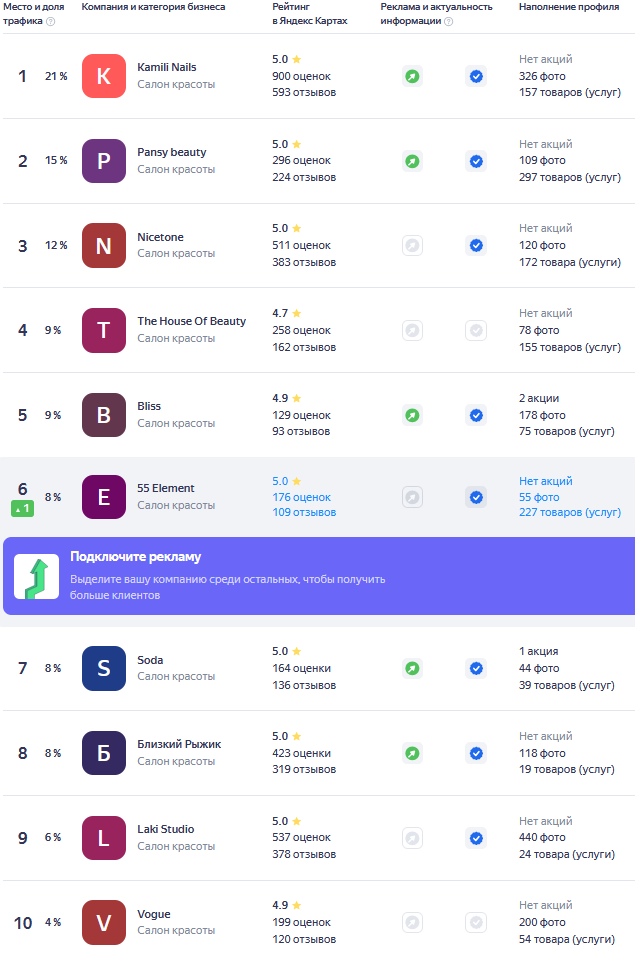Click grey advertising icon for Nicetone
Viewport: 635px width, 960px height.
412,246
